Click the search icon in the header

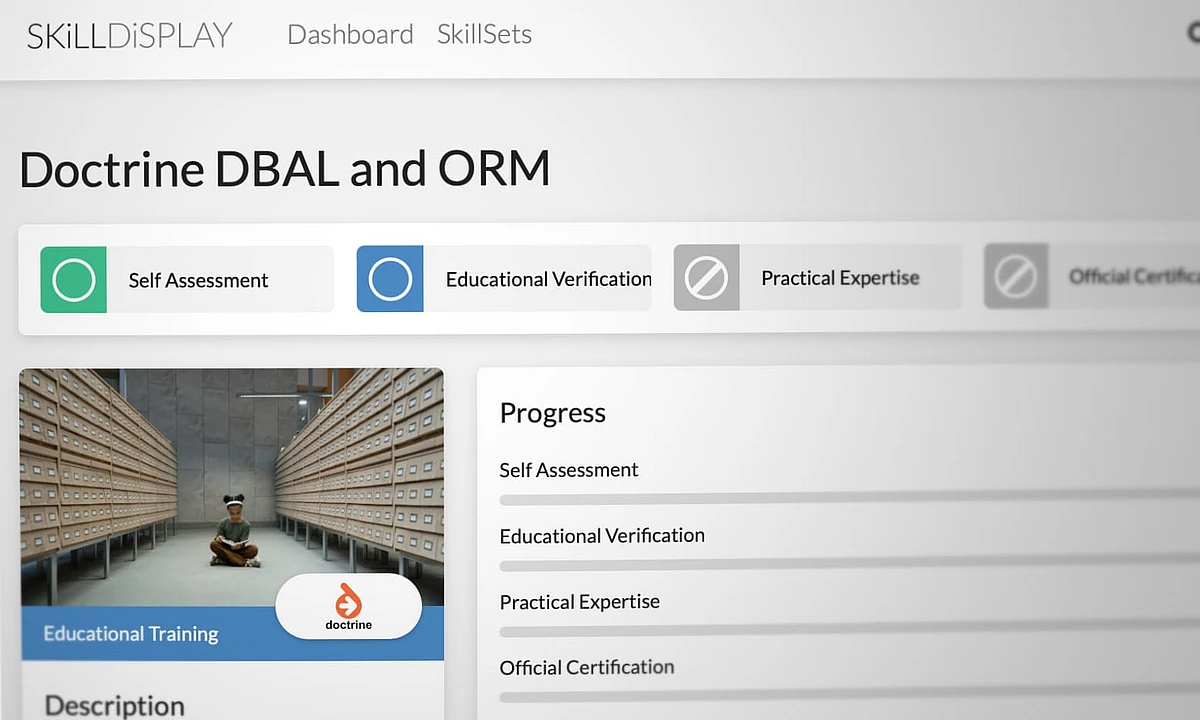click(x=1193, y=33)
